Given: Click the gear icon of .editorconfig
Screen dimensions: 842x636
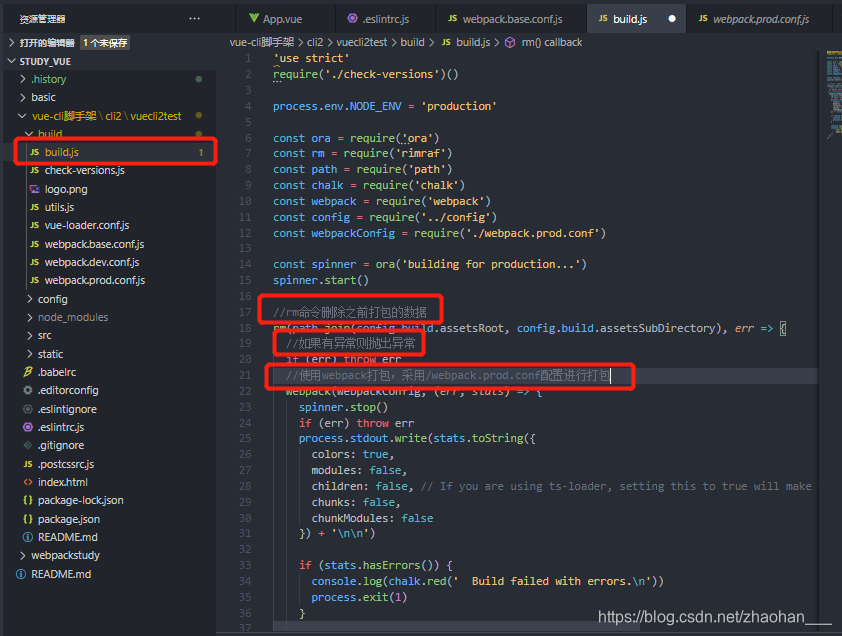Looking at the screenshot, I should 28,391.
